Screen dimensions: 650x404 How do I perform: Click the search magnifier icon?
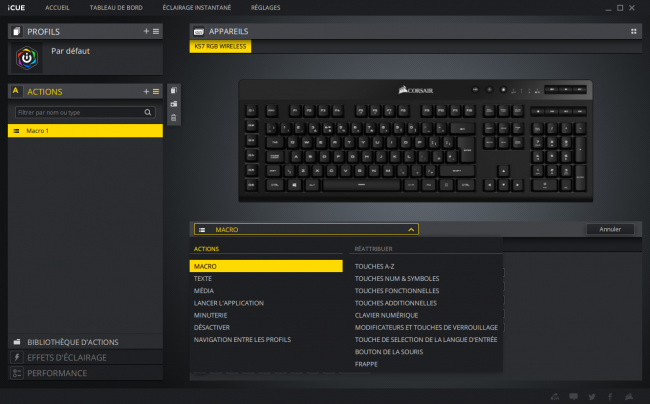(148, 112)
